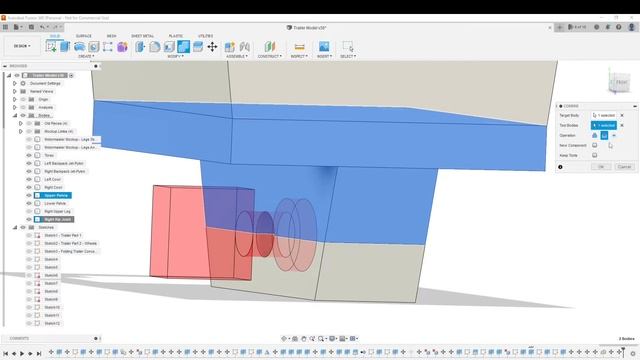The width and height of the screenshot is (640, 360).
Task: Collapse the Sketches folder
Action: tap(15, 227)
